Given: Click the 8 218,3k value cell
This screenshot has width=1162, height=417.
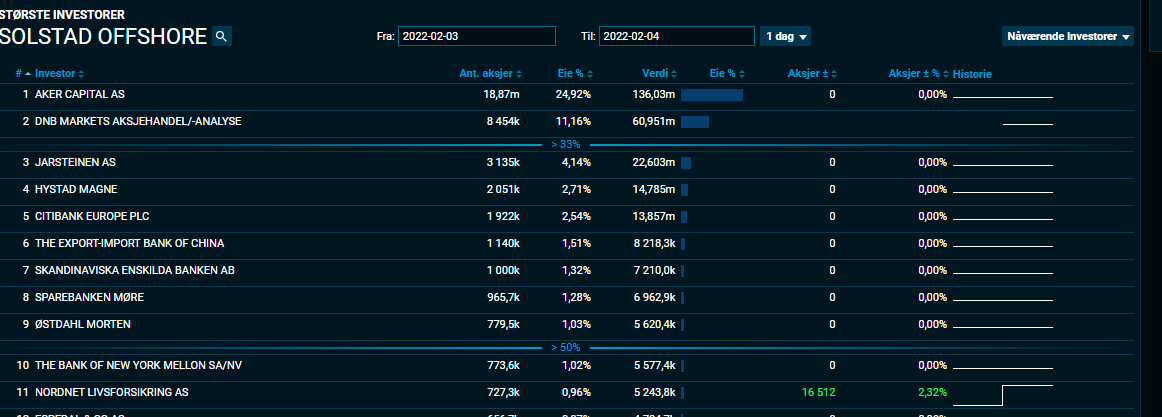Looking at the screenshot, I should click(654, 243).
